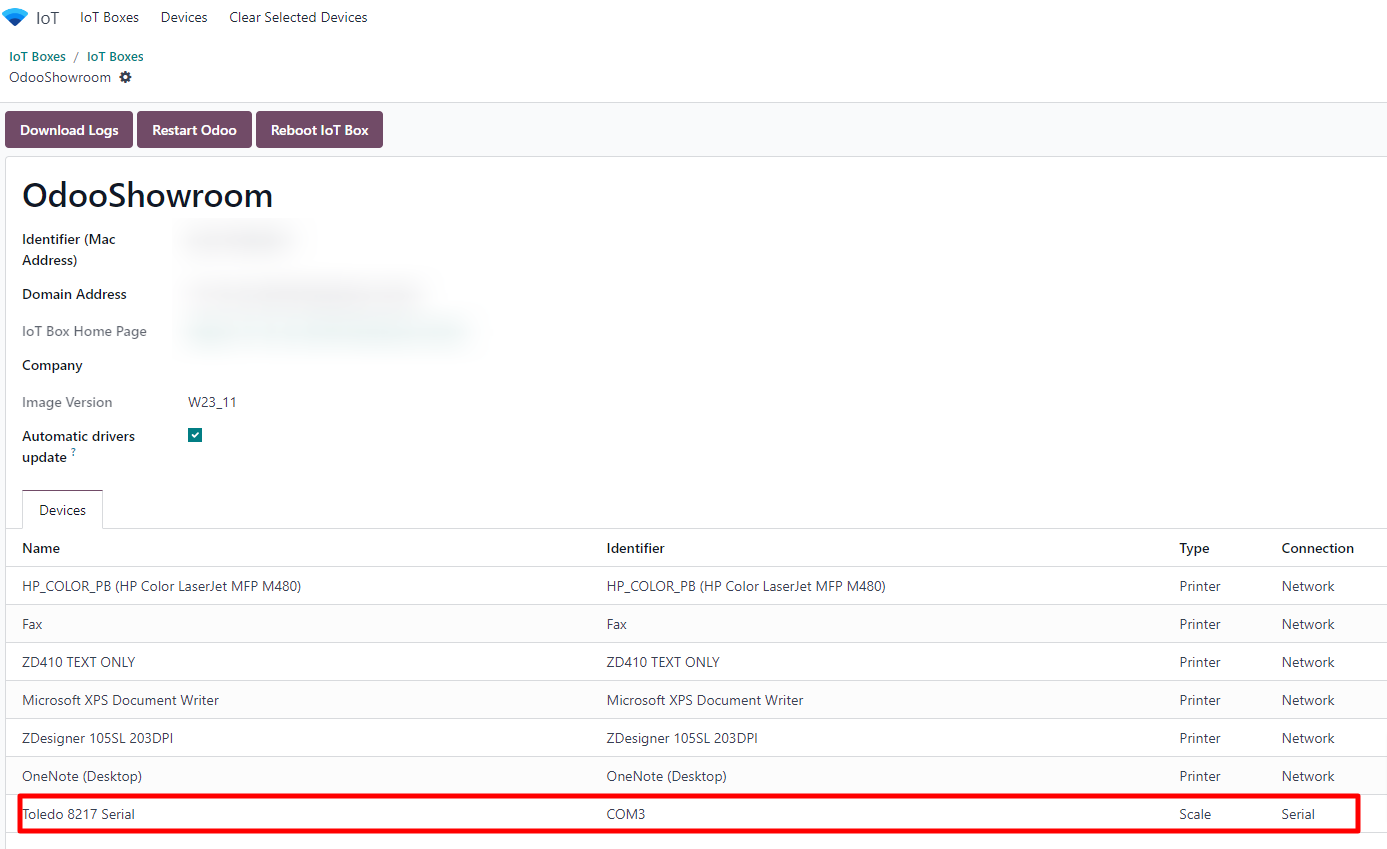Sort by the Connection column header

point(1317,548)
